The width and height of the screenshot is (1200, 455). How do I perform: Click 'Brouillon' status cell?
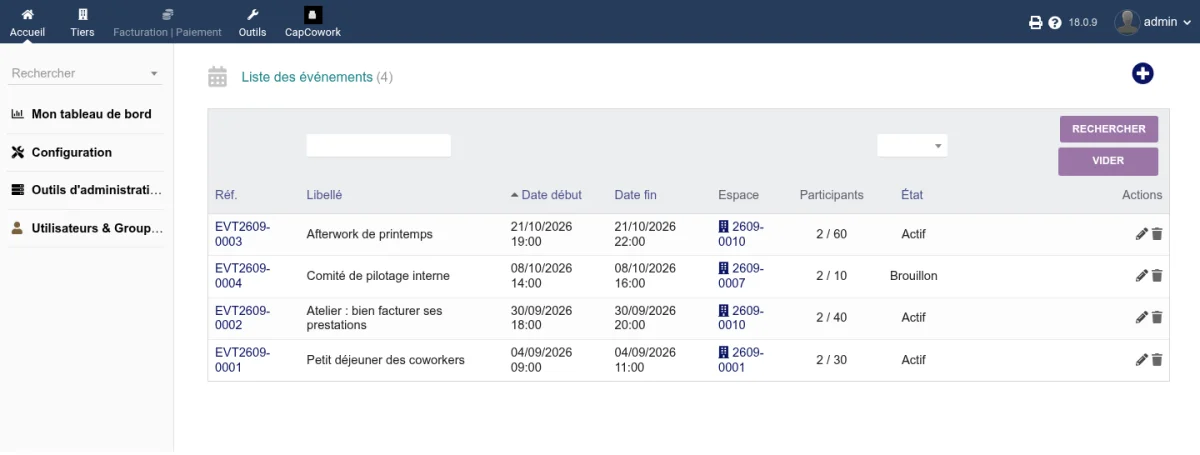click(x=914, y=276)
